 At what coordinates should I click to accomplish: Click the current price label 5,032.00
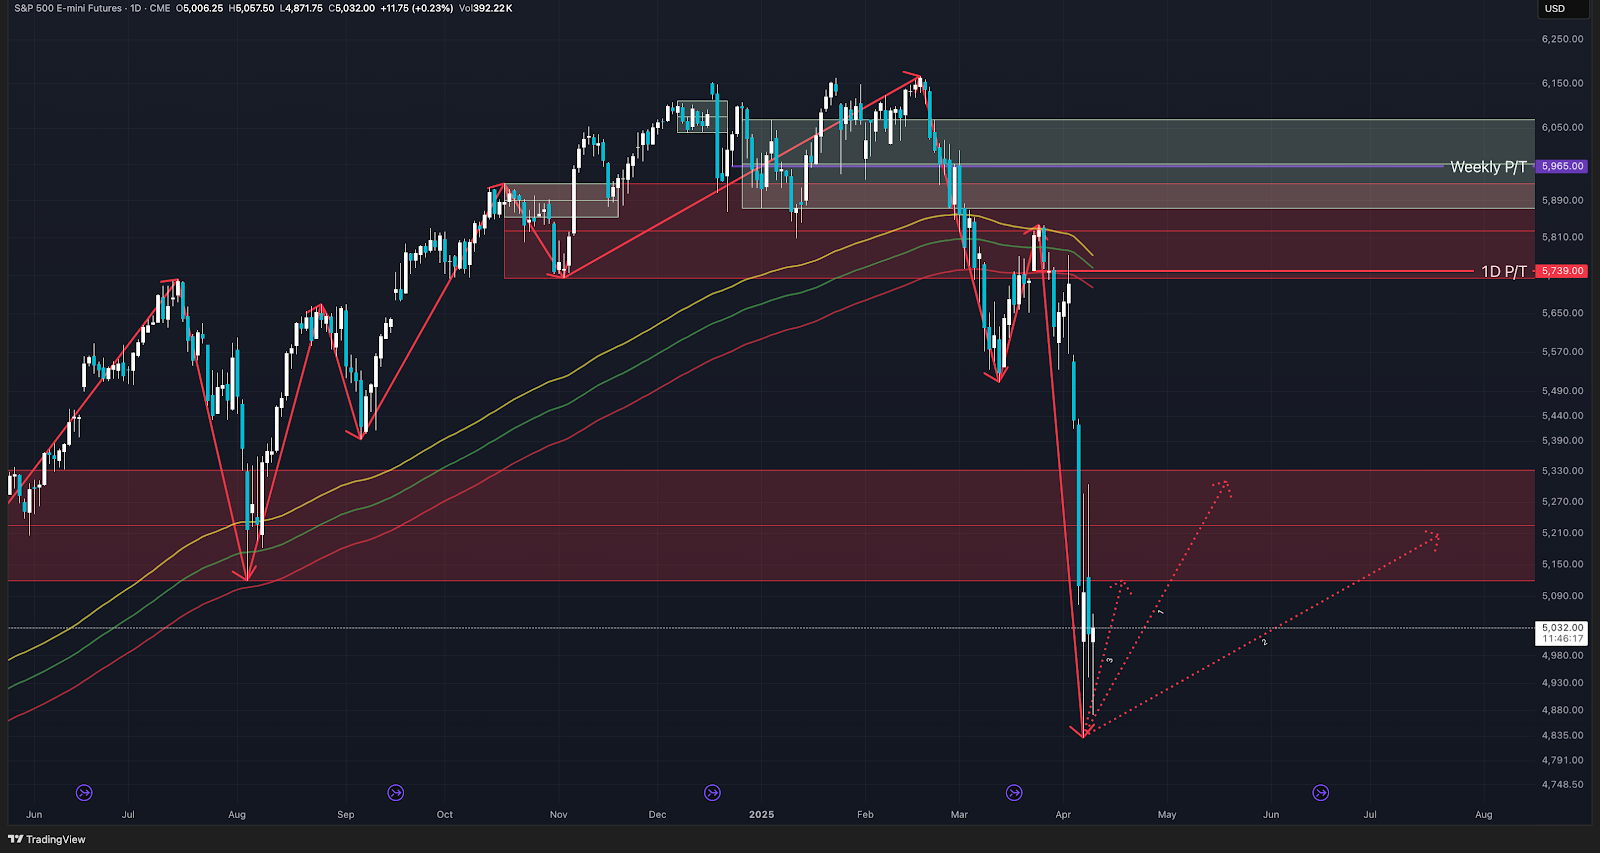tap(1562, 628)
